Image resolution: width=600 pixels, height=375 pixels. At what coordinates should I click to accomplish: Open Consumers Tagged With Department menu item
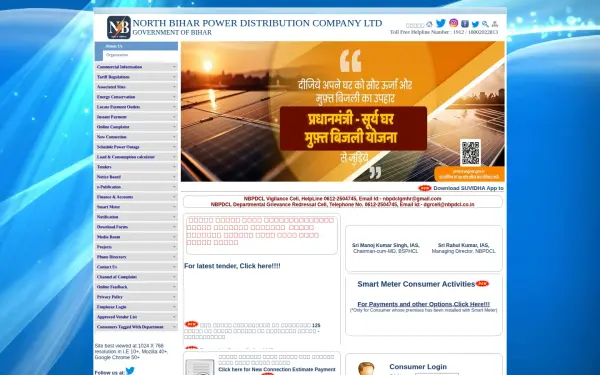[x=136, y=327]
